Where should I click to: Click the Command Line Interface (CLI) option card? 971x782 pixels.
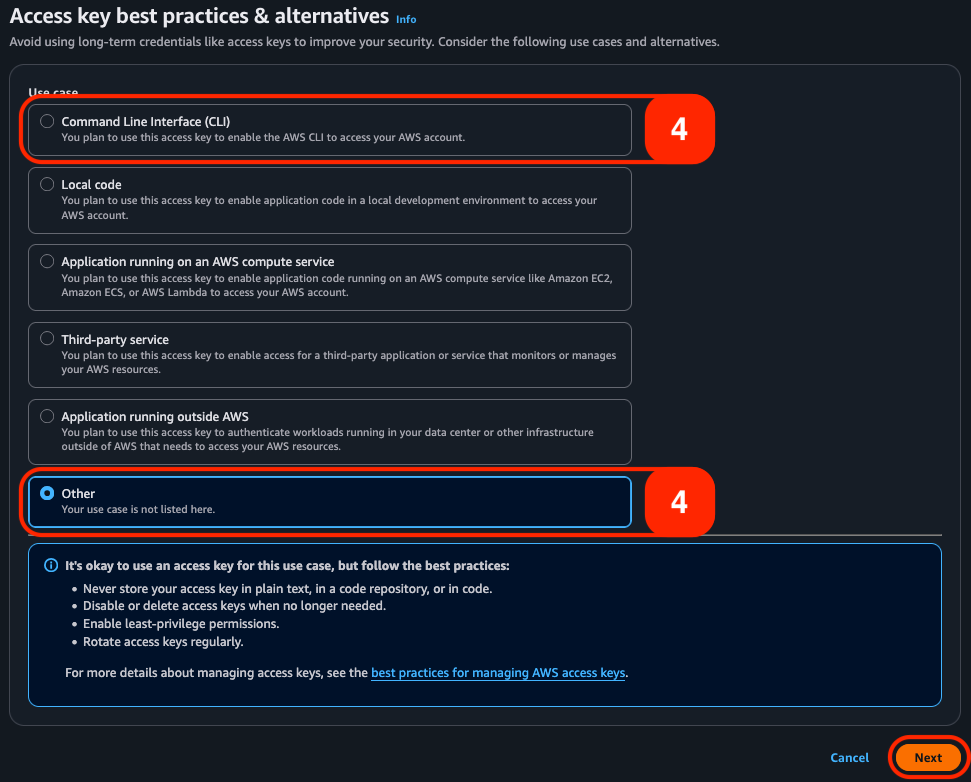(x=330, y=128)
